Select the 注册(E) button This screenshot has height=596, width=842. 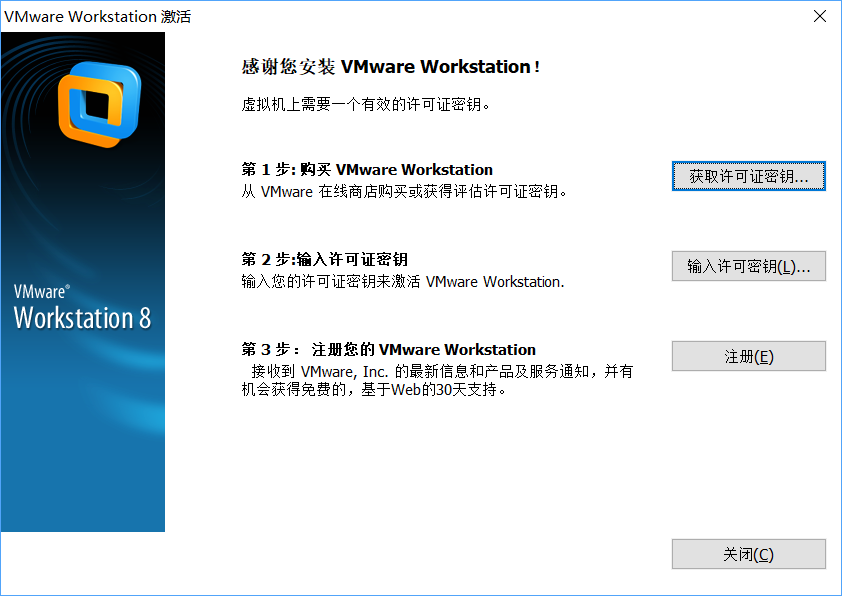click(749, 356)
